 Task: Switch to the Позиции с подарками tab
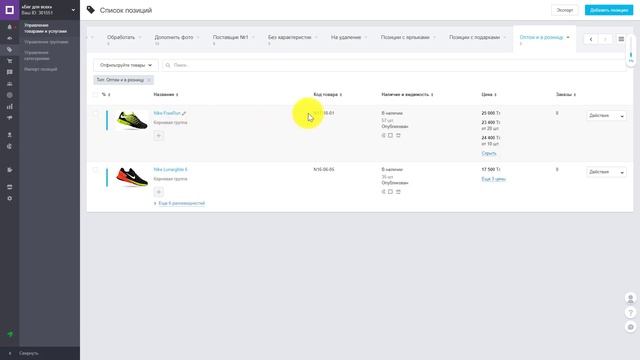tap(474, 37)
